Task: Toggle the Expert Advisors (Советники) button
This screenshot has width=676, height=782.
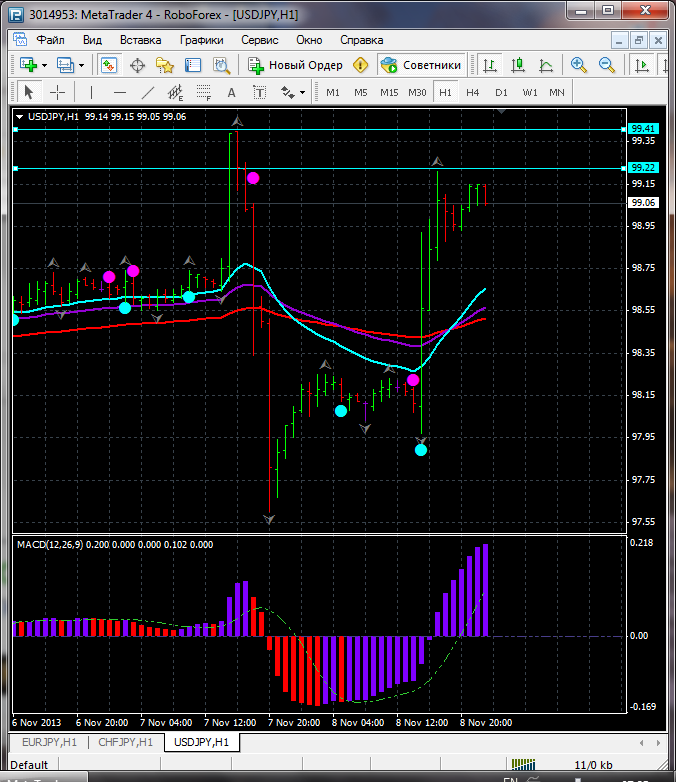Action: 421,65
